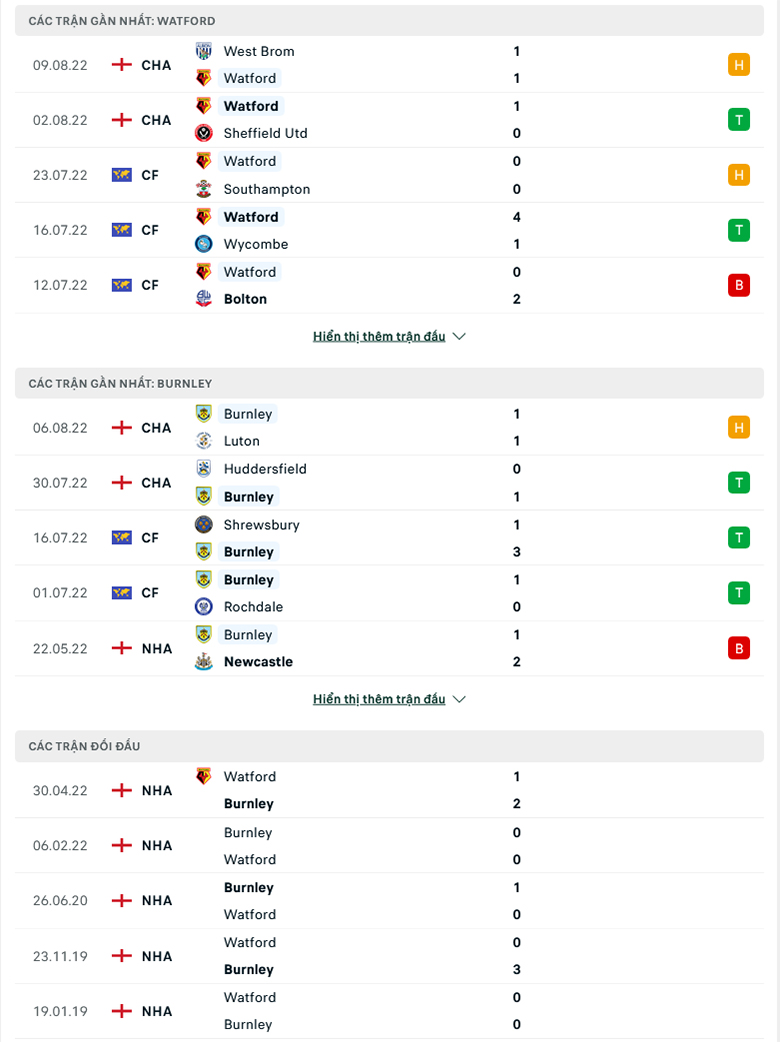Screen dimensions: 780x1042
Task: Click the Wycombe club crest icon
Action: 204,244
